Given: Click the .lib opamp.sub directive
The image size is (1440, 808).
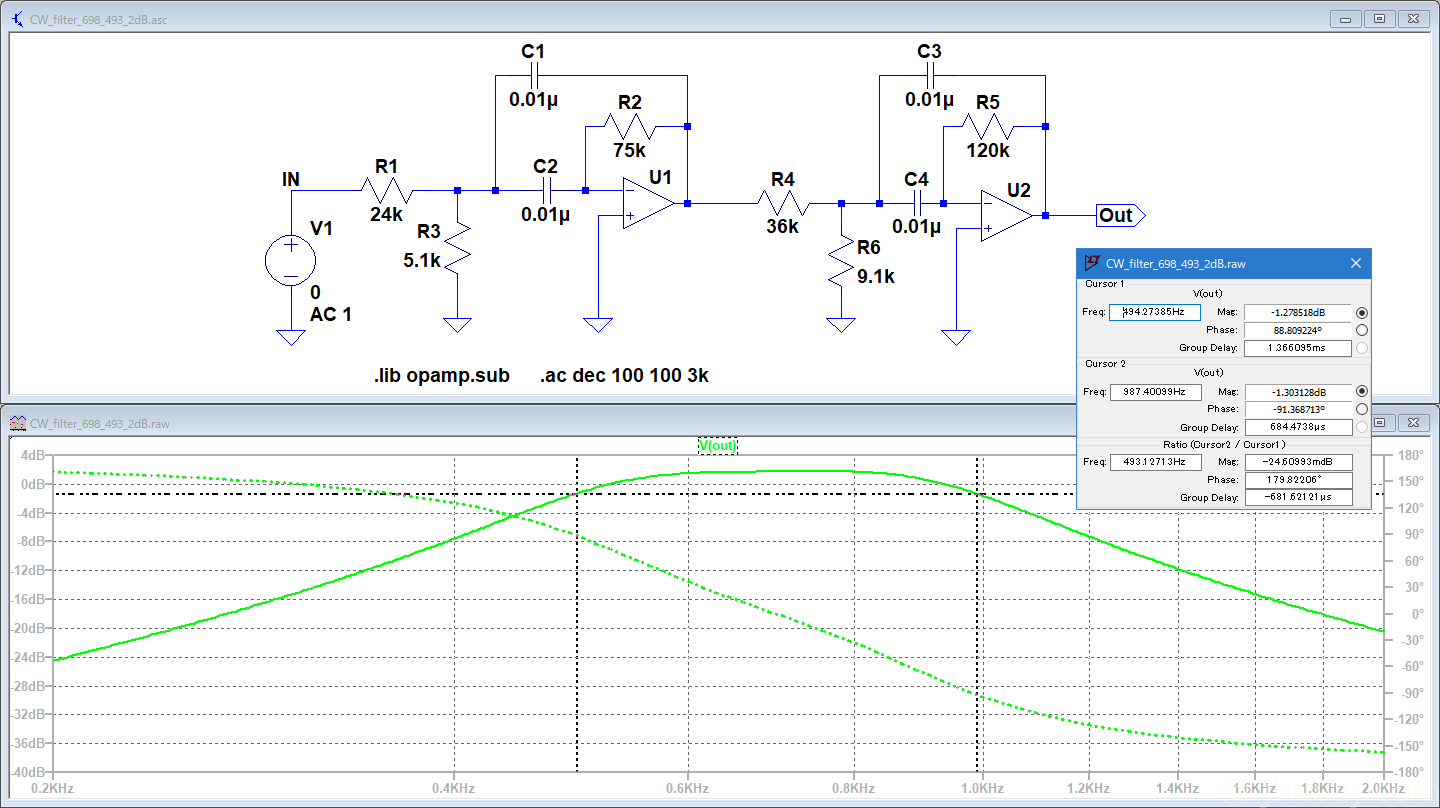Looking at the screenshot, I should 442,376.
